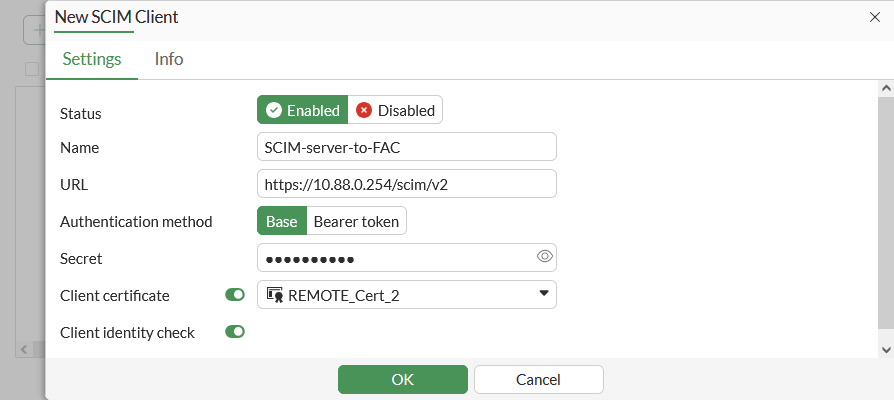Expand the REMOTE_Cert_2 dropdown arrow
This screenshot has height=400, width=894.
(544, 294)
